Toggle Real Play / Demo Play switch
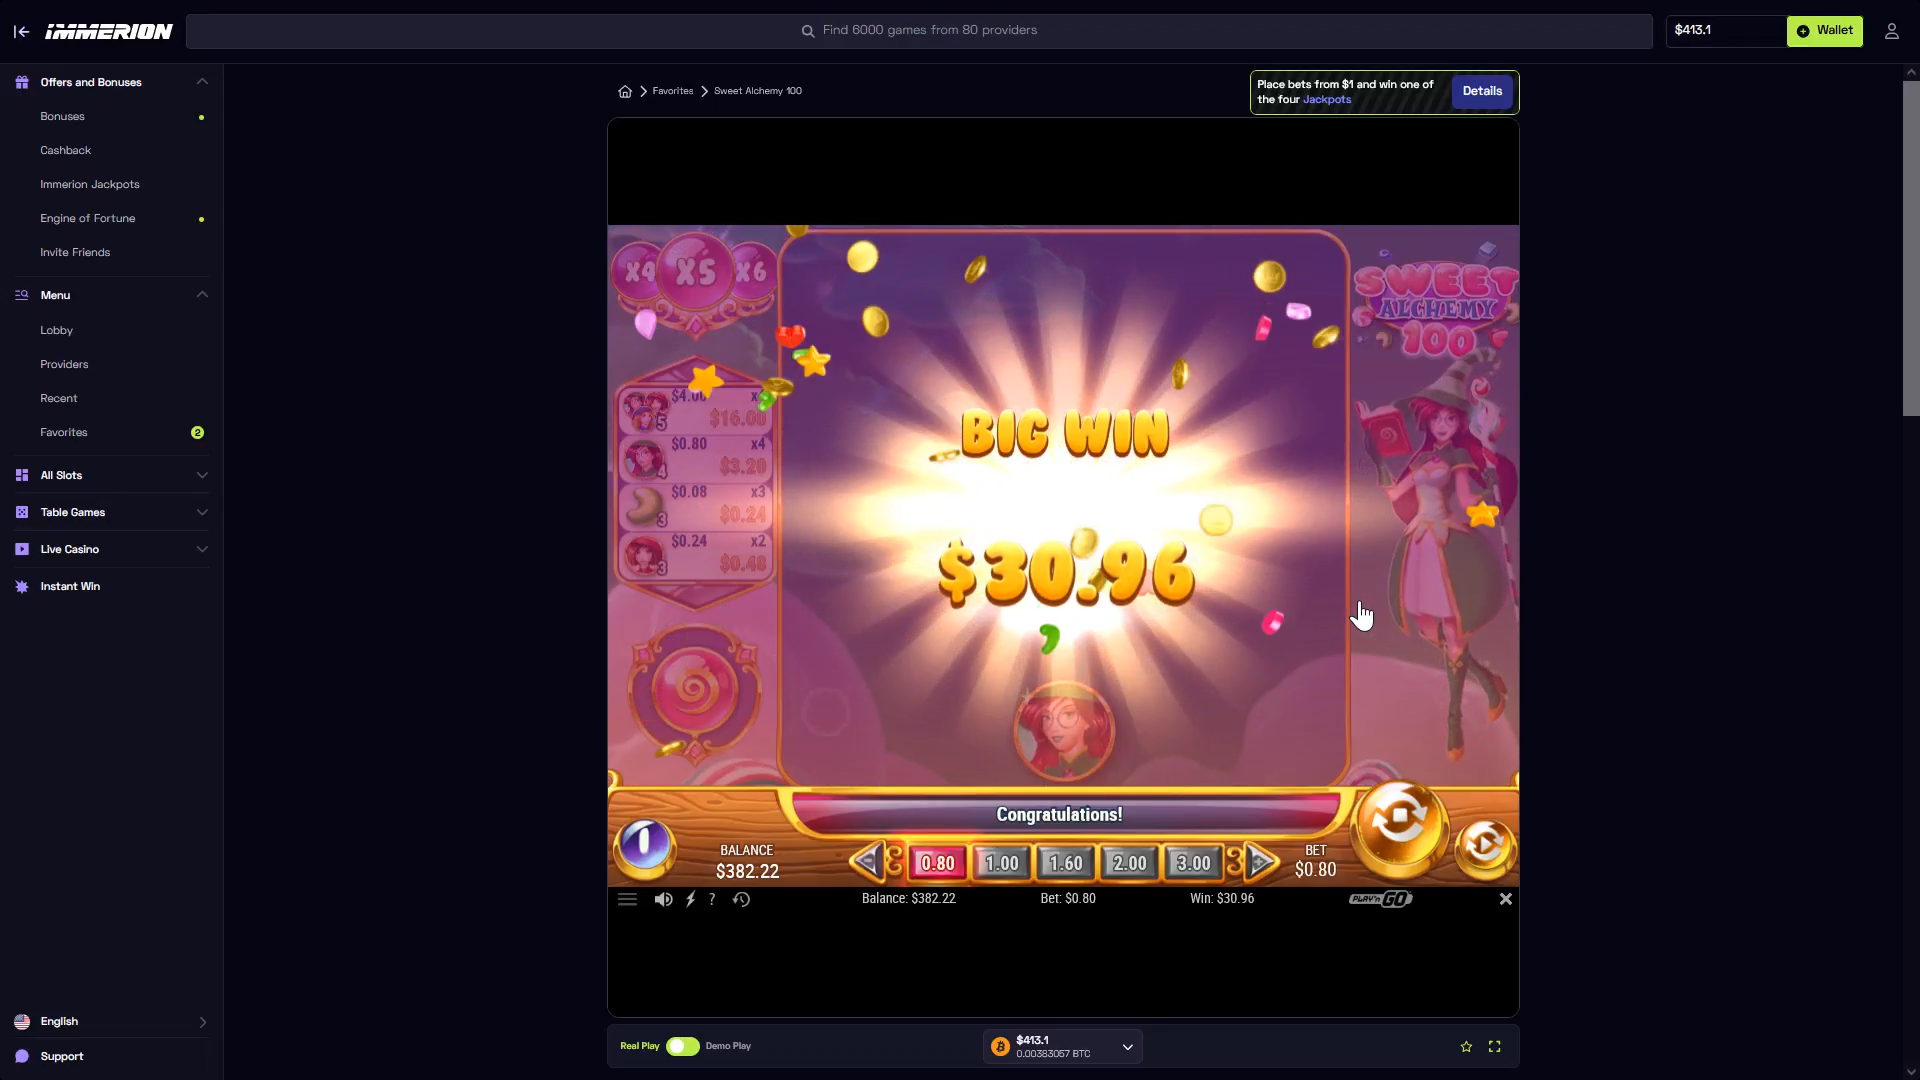Screen dimensions: 1920x1080 [683, 1046]
